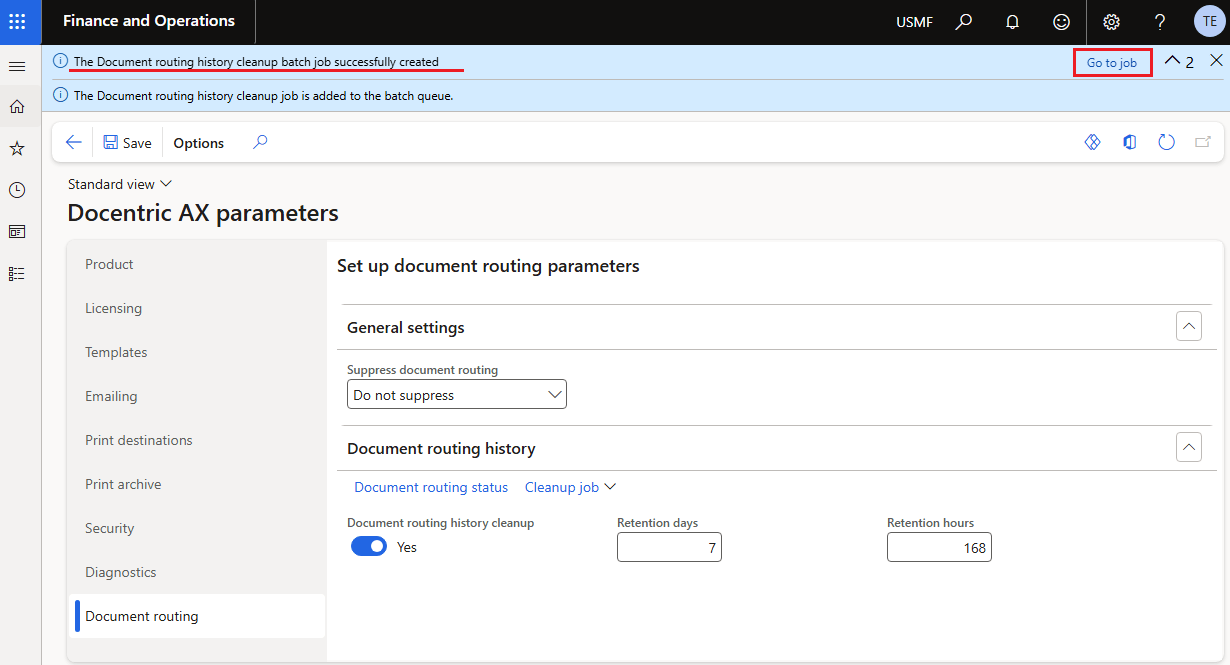1230x665 pixels.
Task: Click the notifications bell icon
Action: tap(1012, 22)
